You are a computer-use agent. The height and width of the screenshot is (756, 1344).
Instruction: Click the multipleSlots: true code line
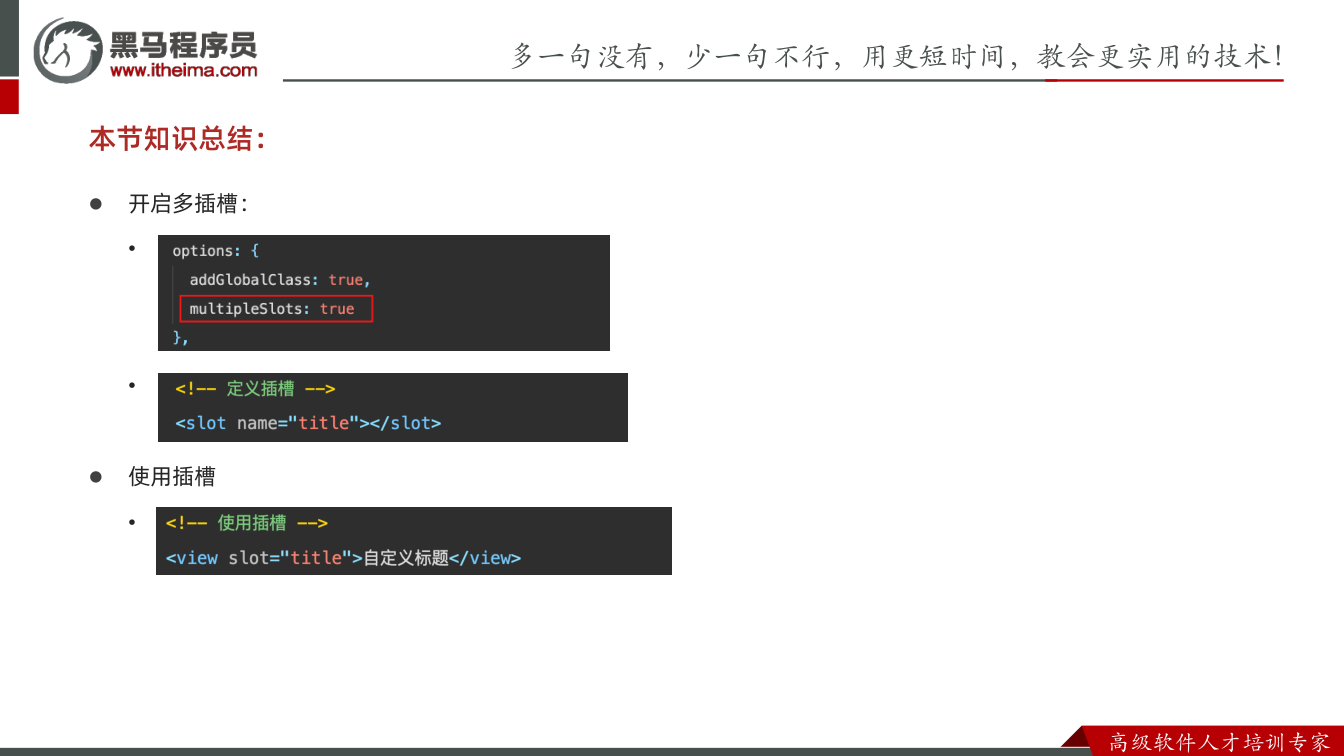[272, 309]
